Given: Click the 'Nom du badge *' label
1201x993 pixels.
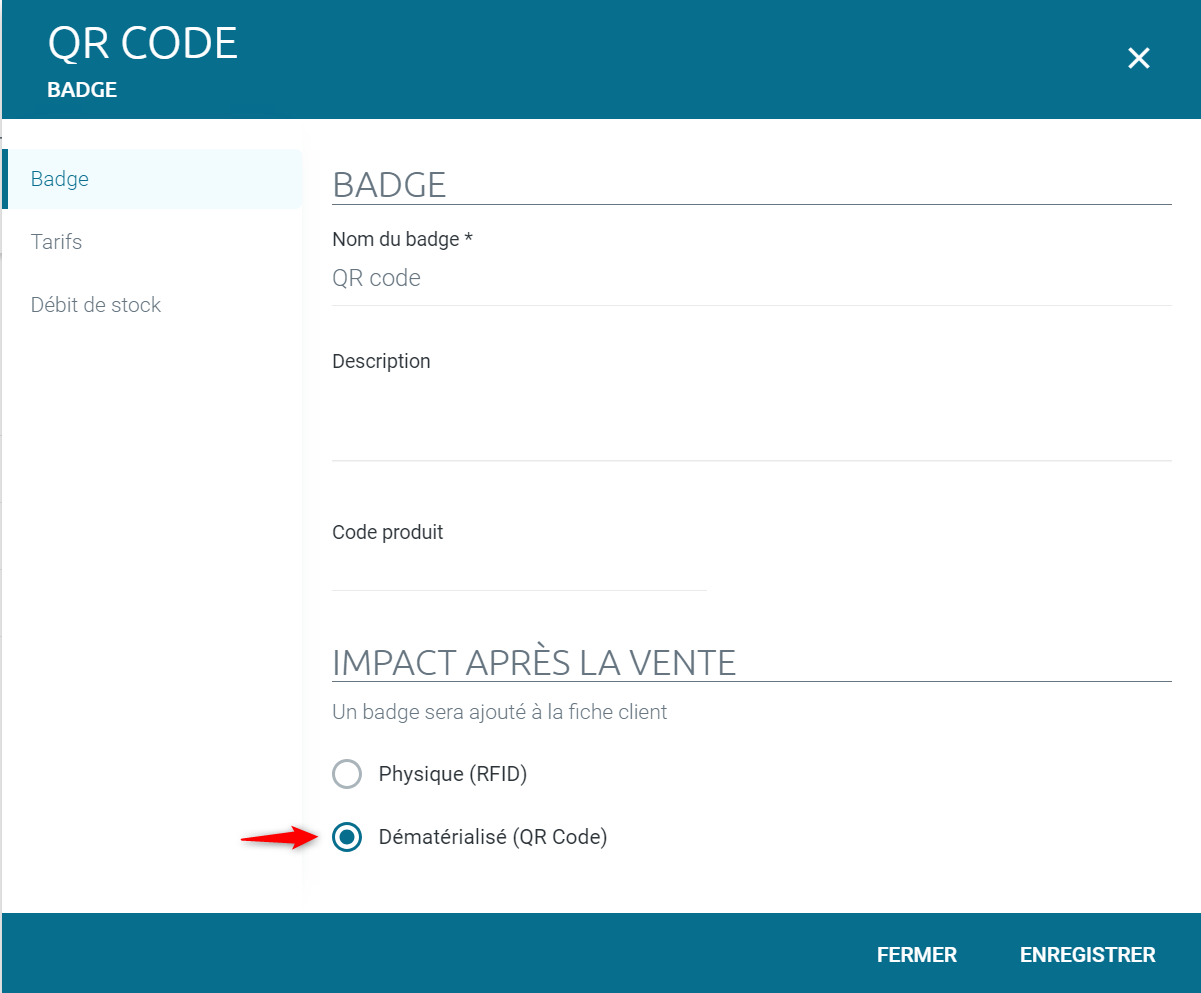Looking at the screenshot, I should 402,239.
